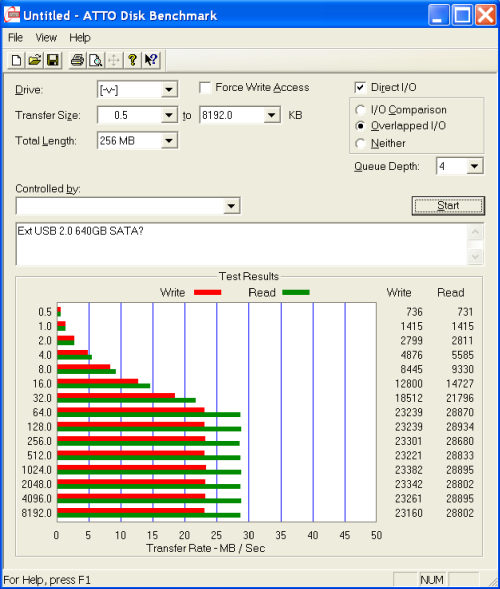
Task: Click the New document toolbar icon
Action: tap(16, 60)
